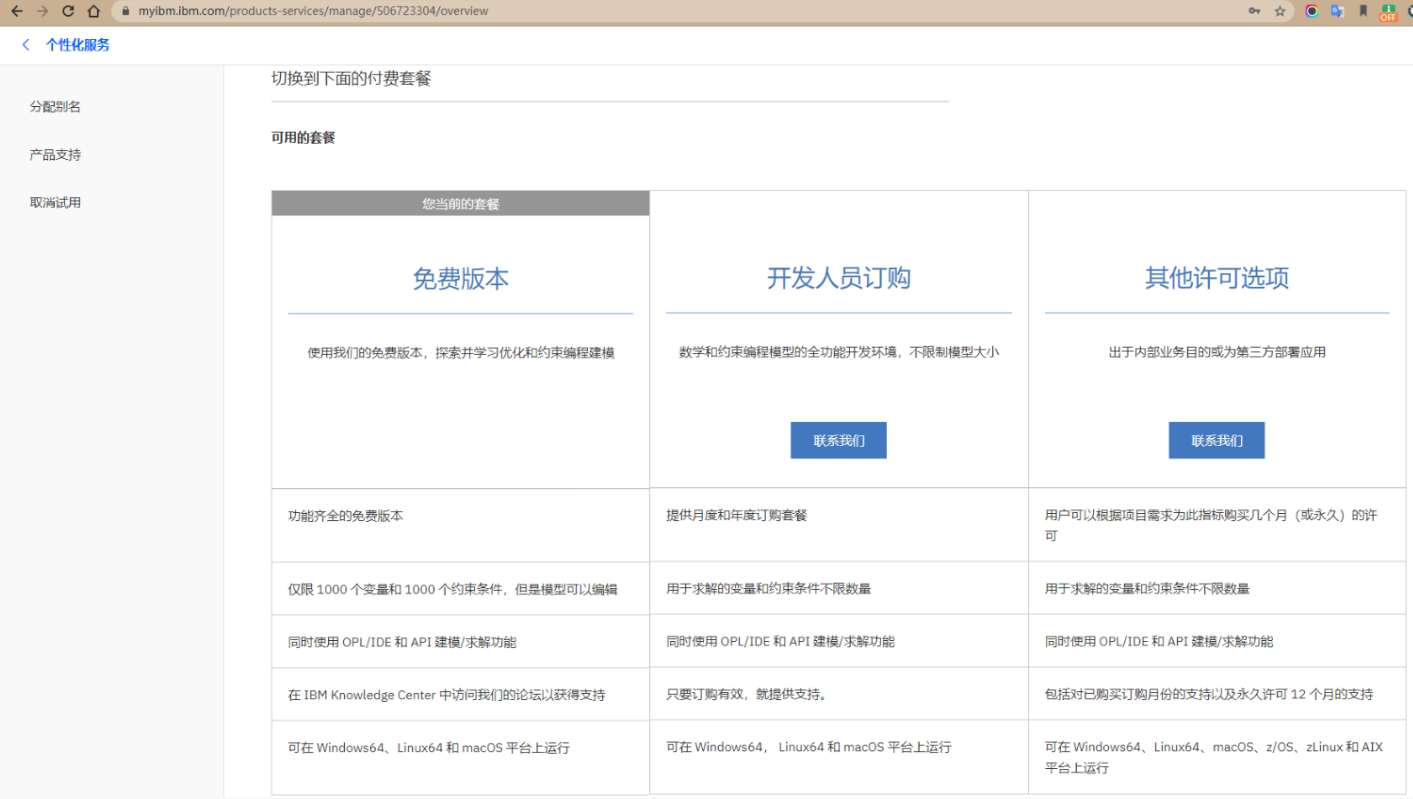Click the 可用的套餐 label

click(303, 138)
